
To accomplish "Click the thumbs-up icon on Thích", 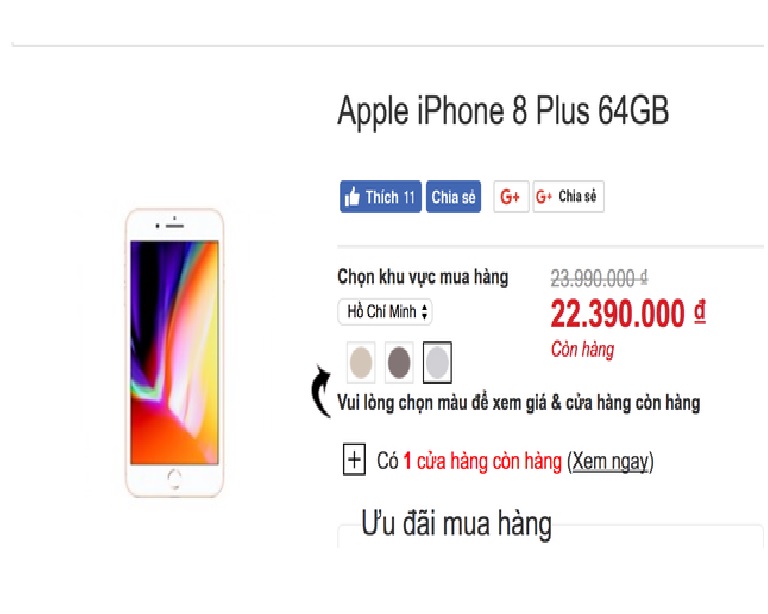I will (x=352, y=197).
